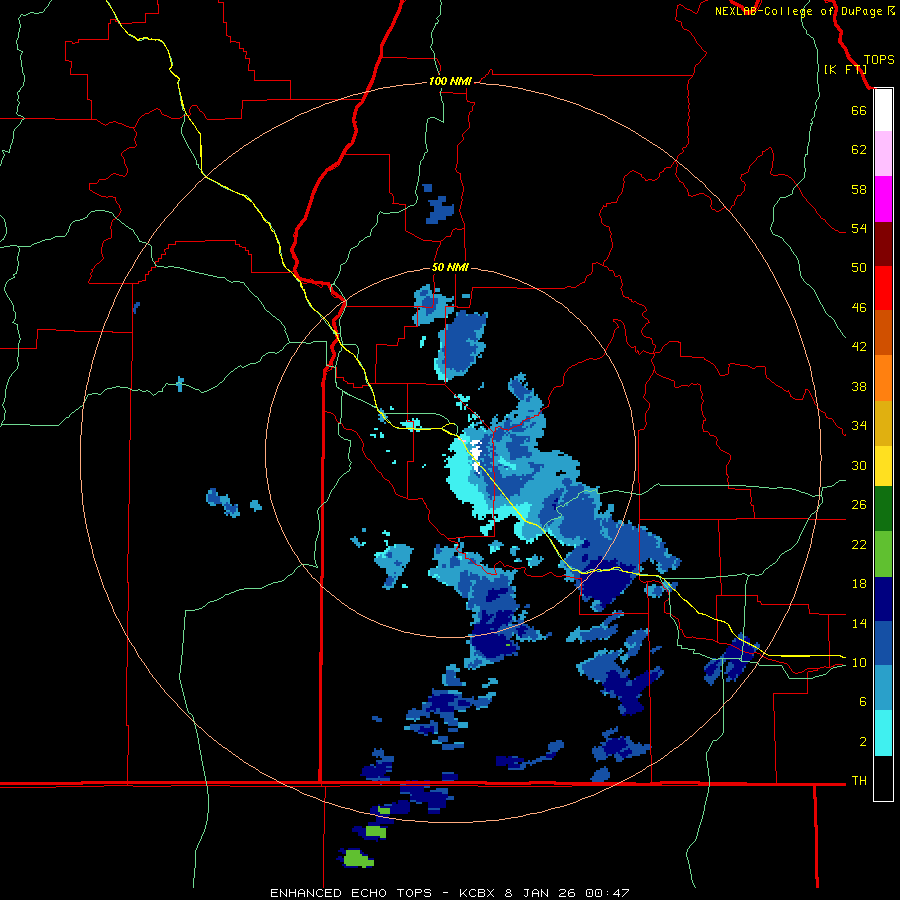Select the medium blue legend swatch
The height and width of the screenshot is (900, 900).
coord(883,643)
